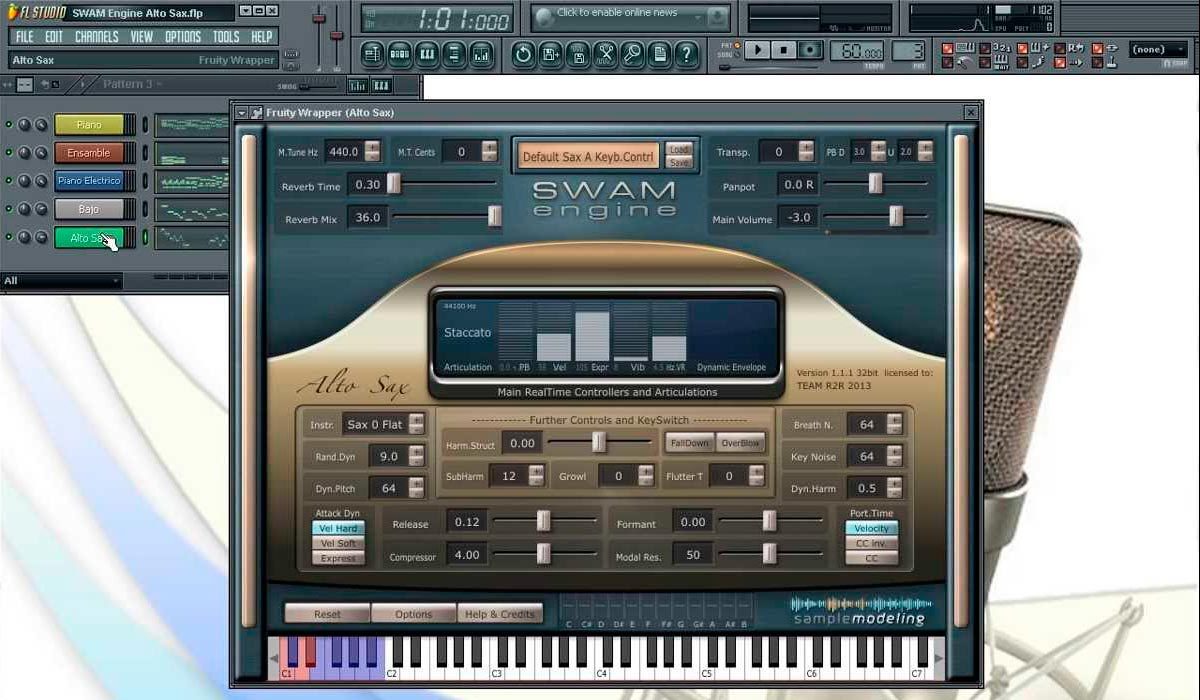Select Express attack dynamics option

(338, 558)
